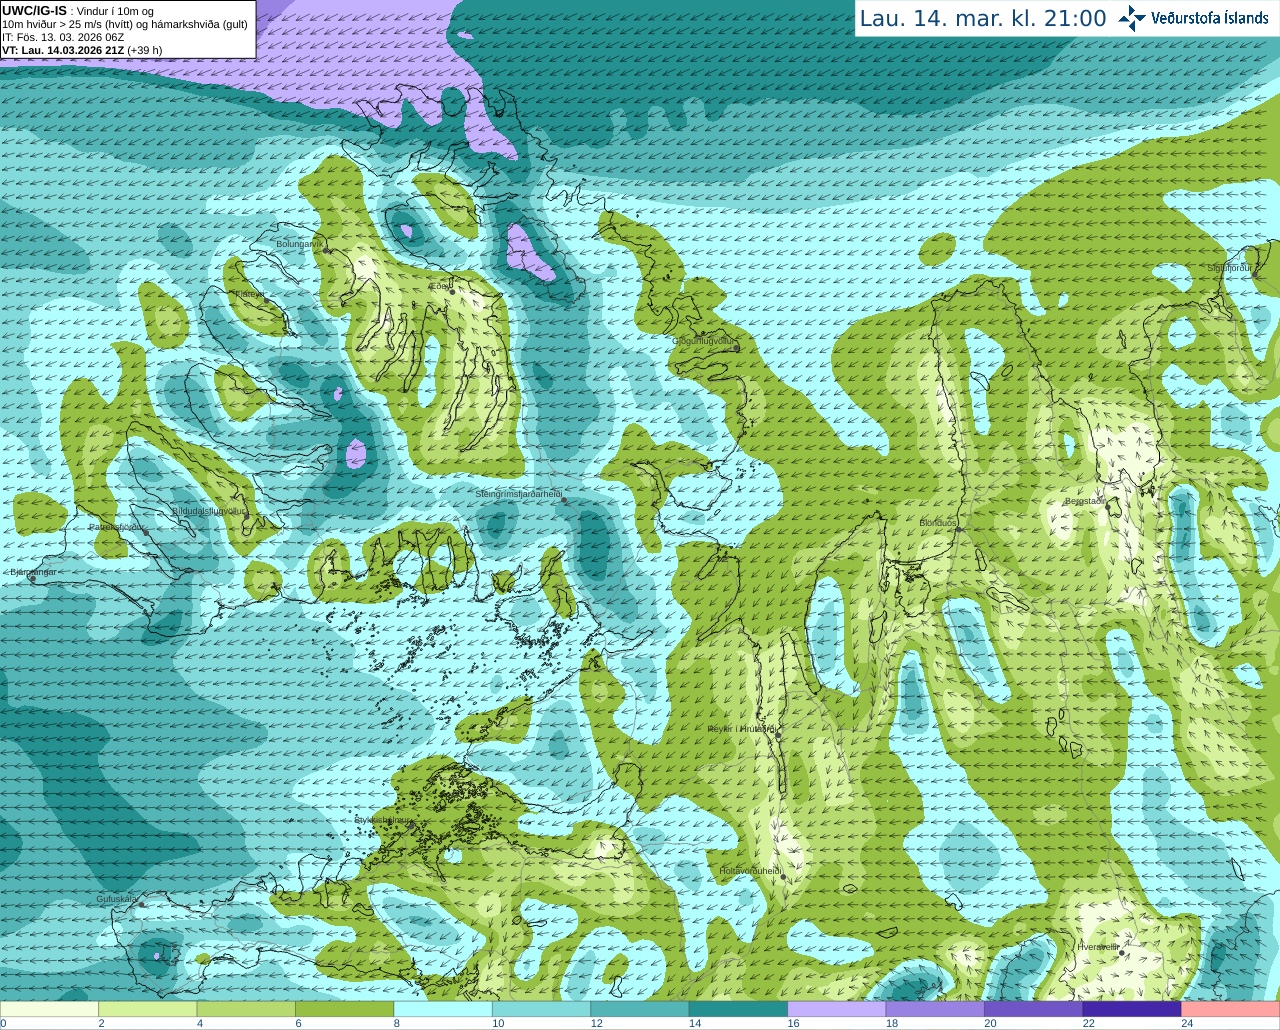Image resolution: width=1280 pixels, height=1030 pixels.
Task: Select the Bolungarvík station marker
Action: [327, 249]
